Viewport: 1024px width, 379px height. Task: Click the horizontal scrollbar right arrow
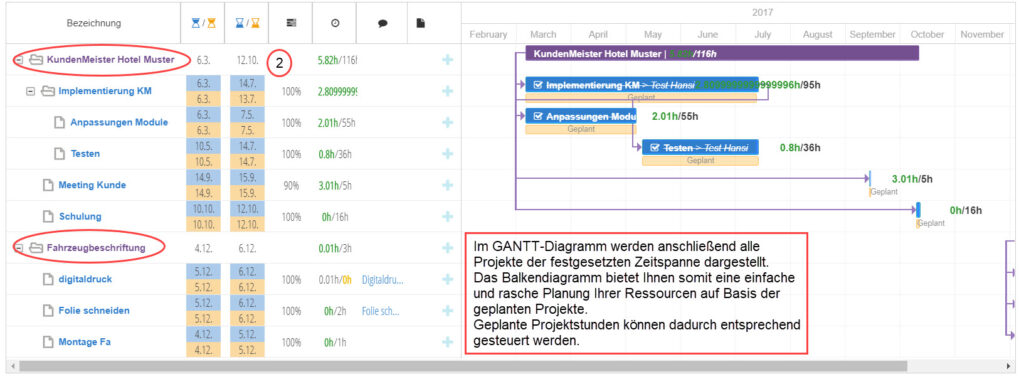pyautogui.click(x=1008, y=366)
